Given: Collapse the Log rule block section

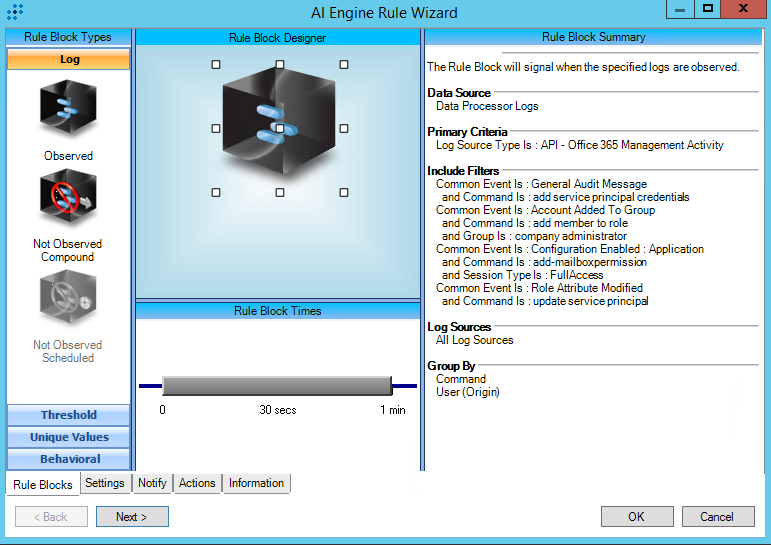Looking at the screenshot, I should (x=69, y=59).
